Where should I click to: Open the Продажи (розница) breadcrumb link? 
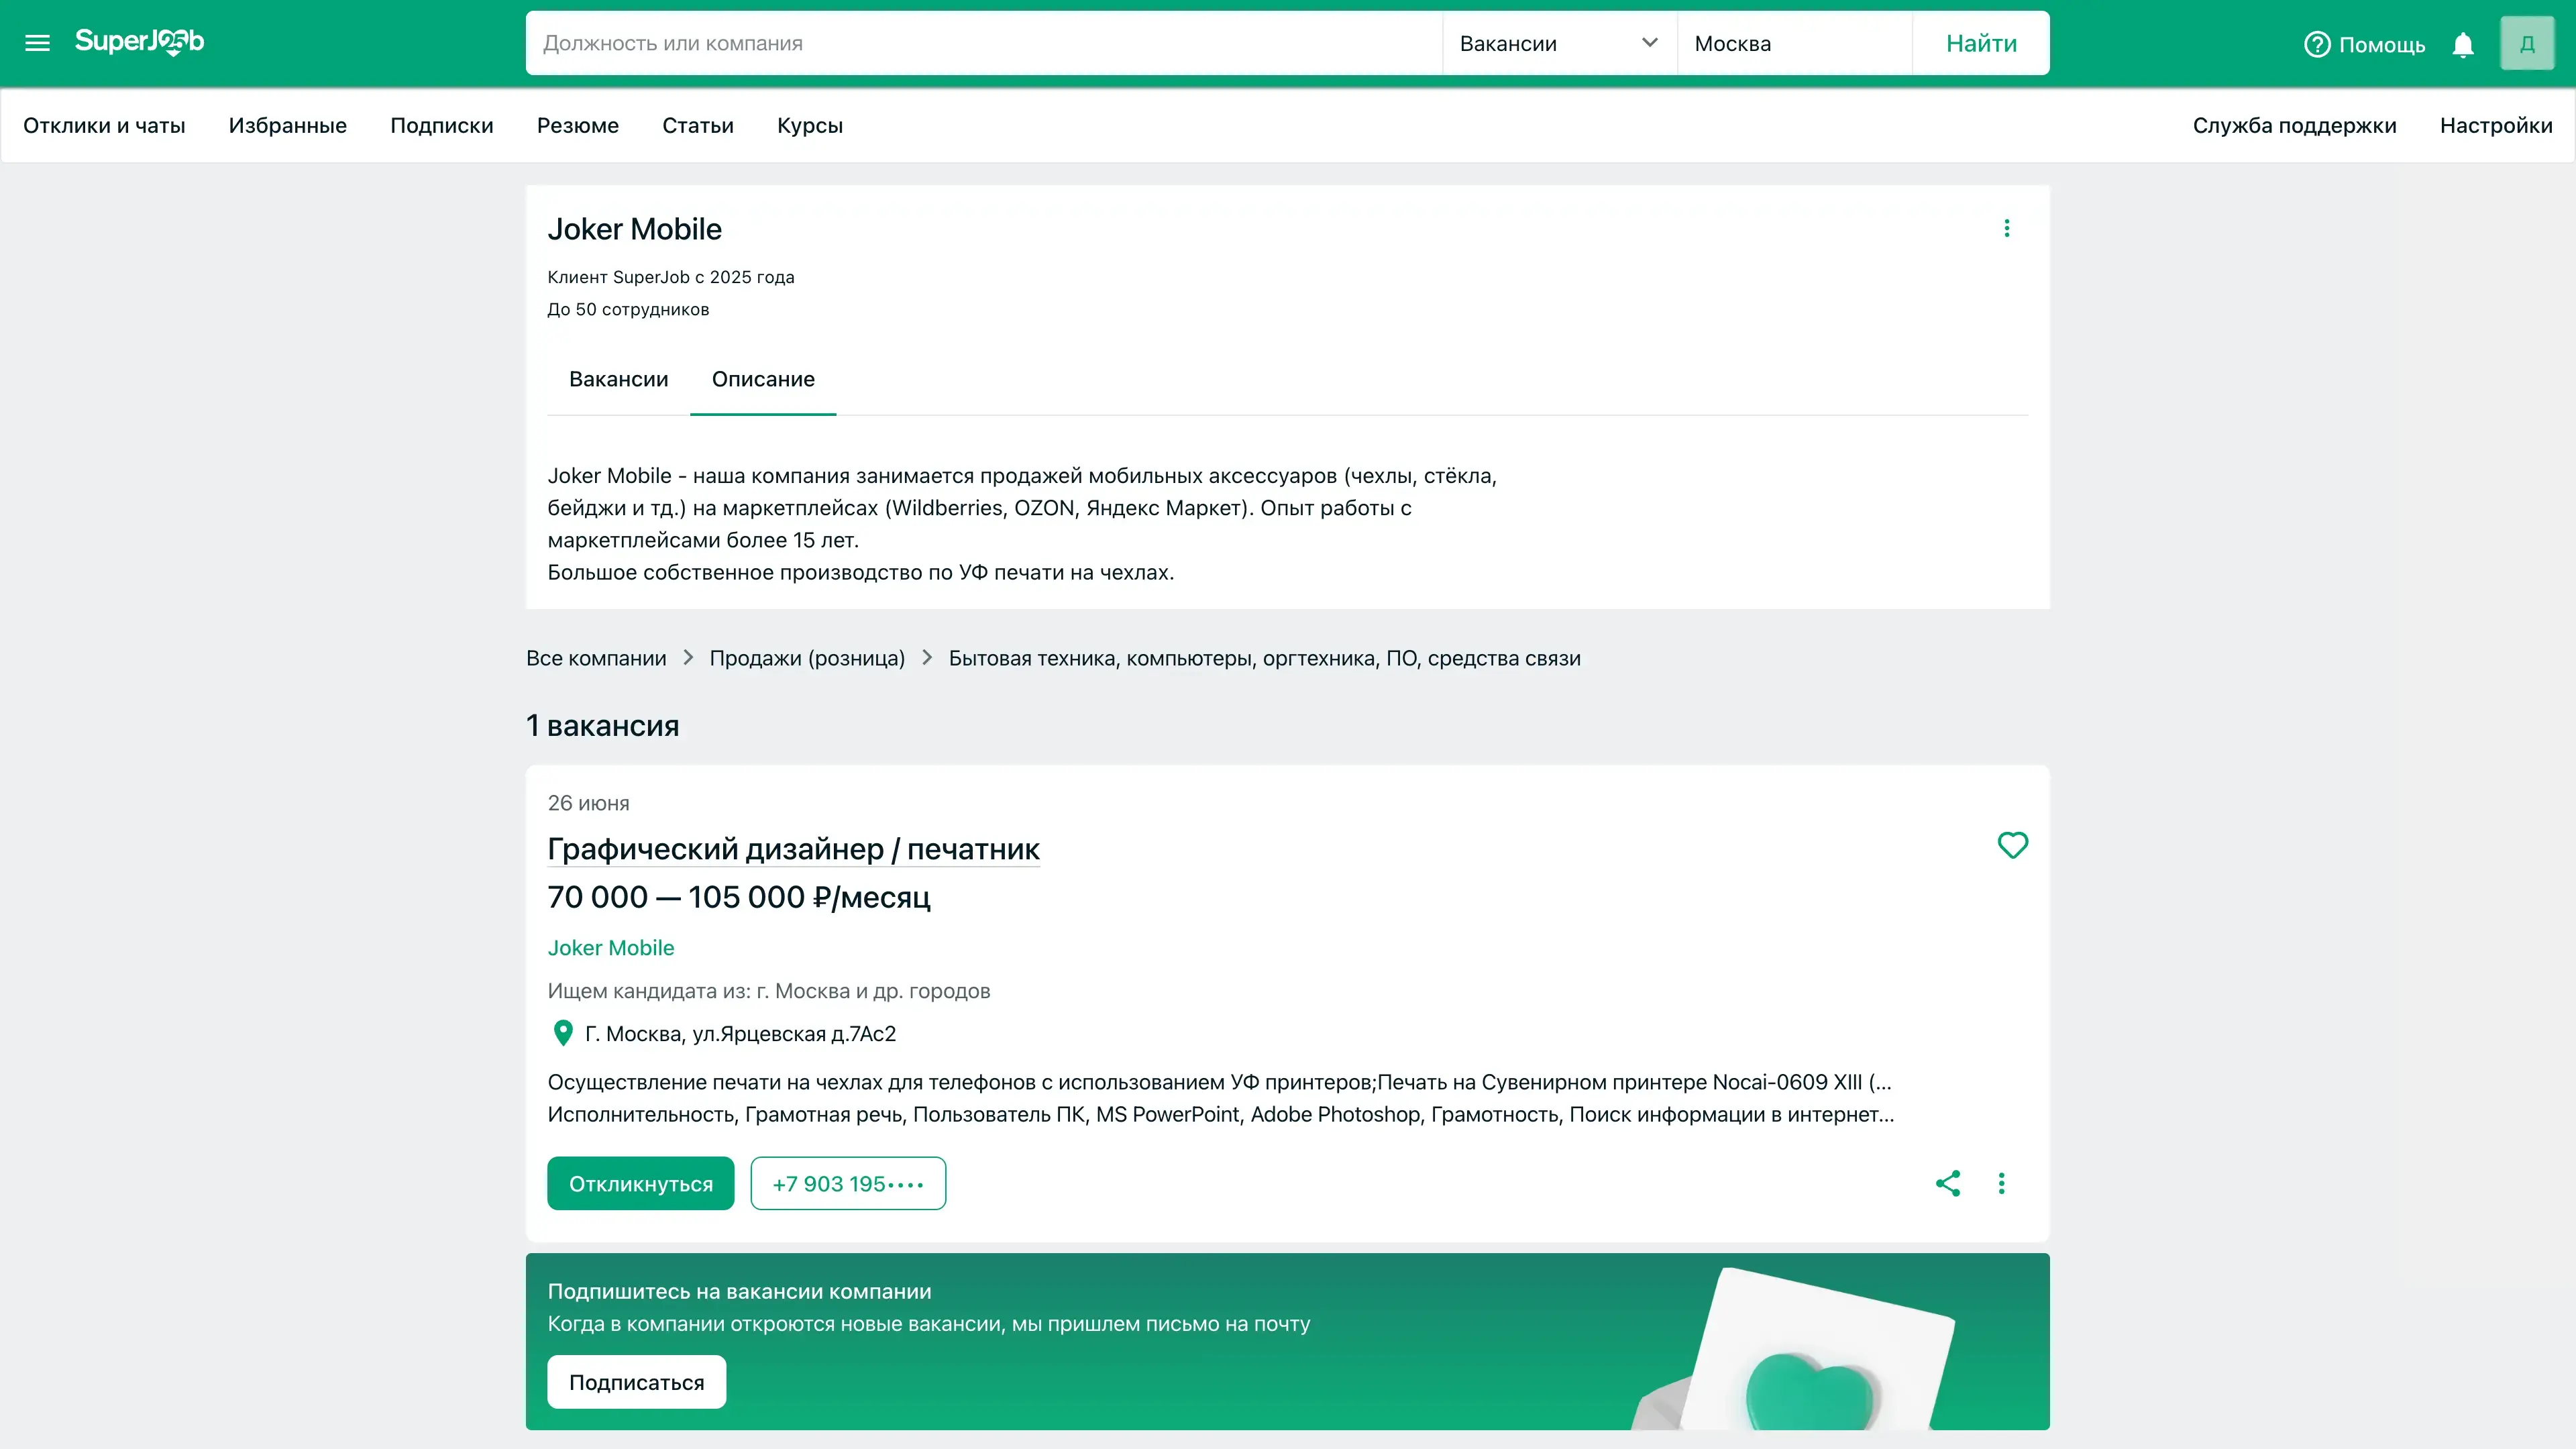tap(807, 658)
